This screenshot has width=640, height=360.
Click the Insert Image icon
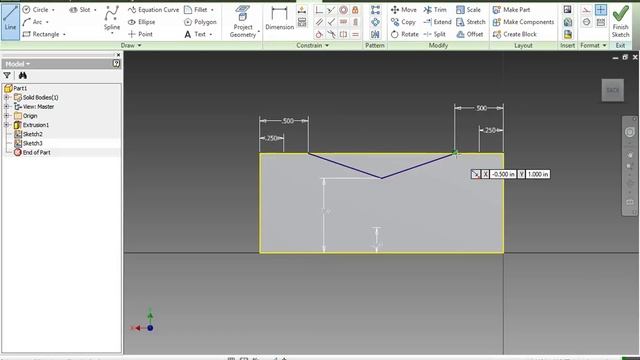(567, 10)
